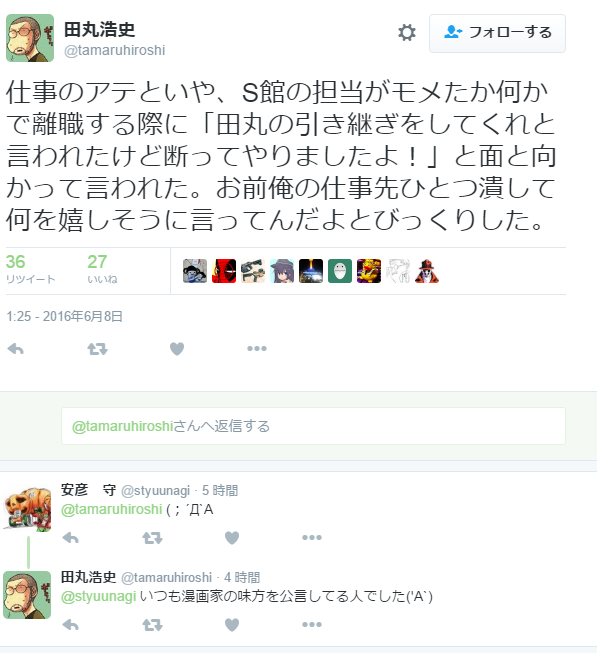Open more options for @styuunagi reply

[312, 538]
